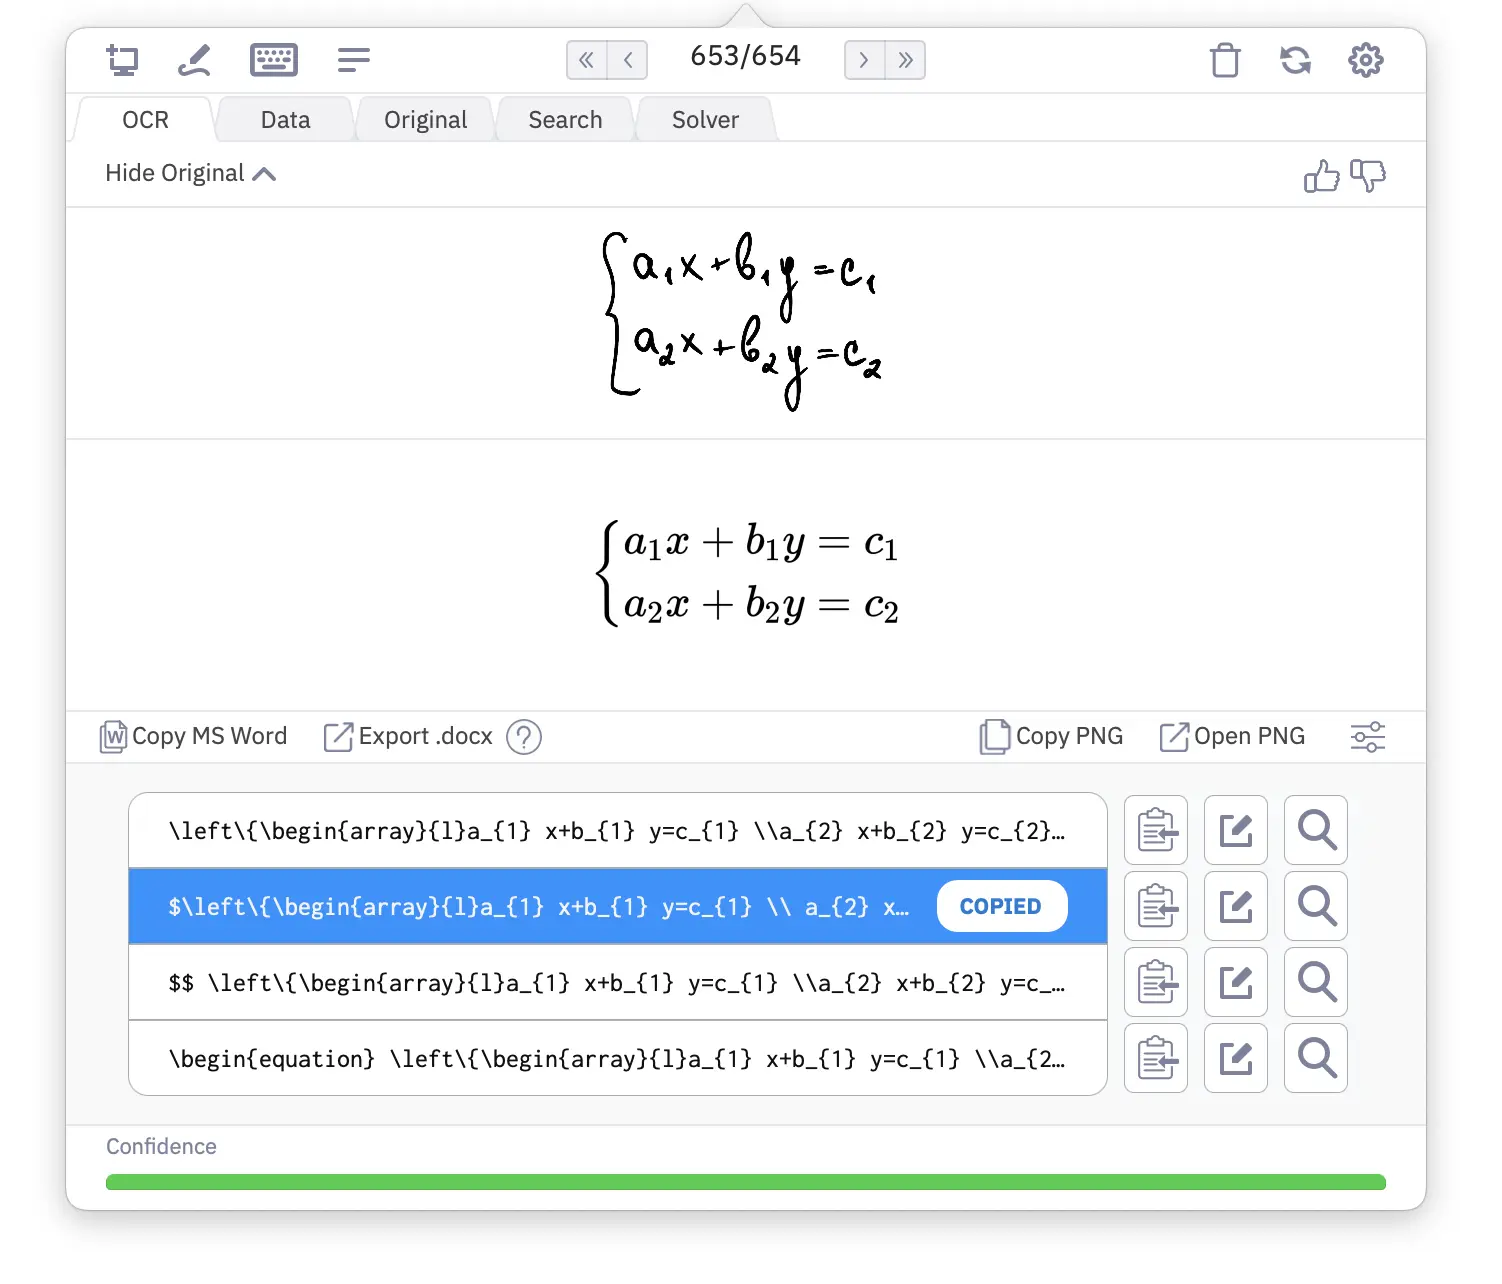Image resolution: width=1502 pixels, height=1284 pixels.
Task: Search using the equation format row
Action: tap(1315, 1058)
